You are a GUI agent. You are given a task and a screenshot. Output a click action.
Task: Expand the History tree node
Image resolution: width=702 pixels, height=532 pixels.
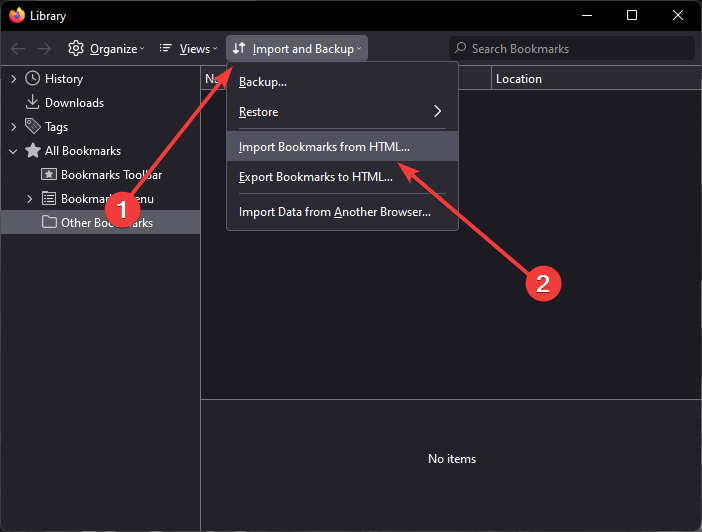[x=13, y=79]
